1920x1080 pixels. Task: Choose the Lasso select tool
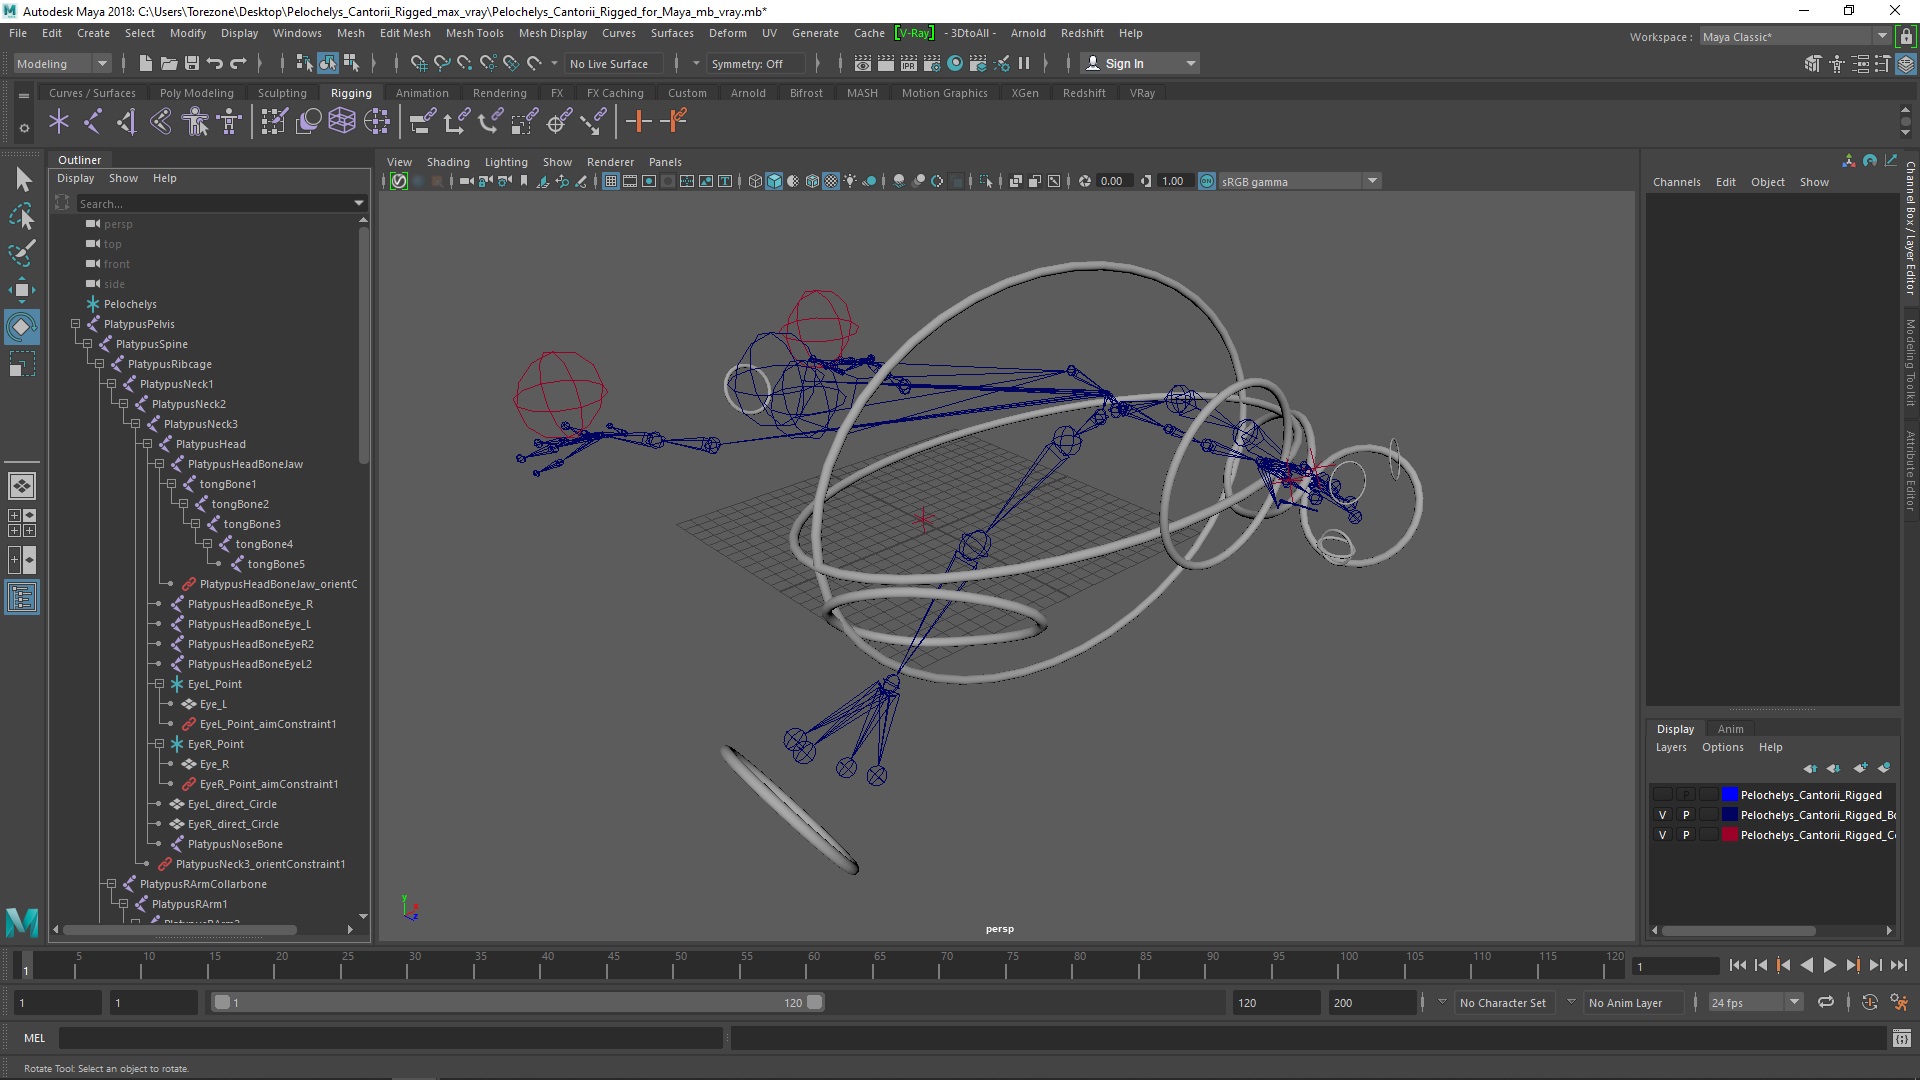coord(22,216)
